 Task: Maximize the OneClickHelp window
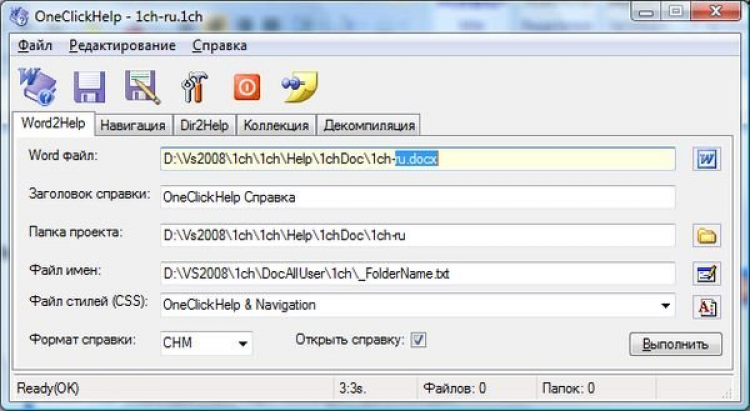coord(675,11)
